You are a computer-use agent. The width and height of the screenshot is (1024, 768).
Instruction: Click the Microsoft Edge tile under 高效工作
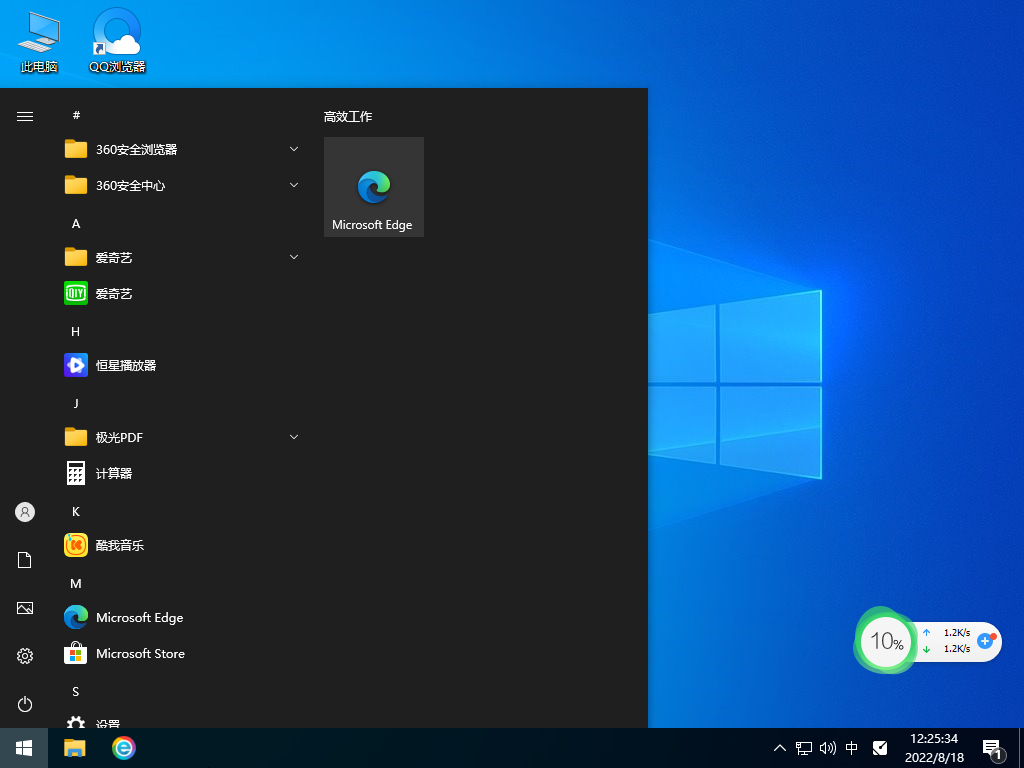tap(373, 187)
